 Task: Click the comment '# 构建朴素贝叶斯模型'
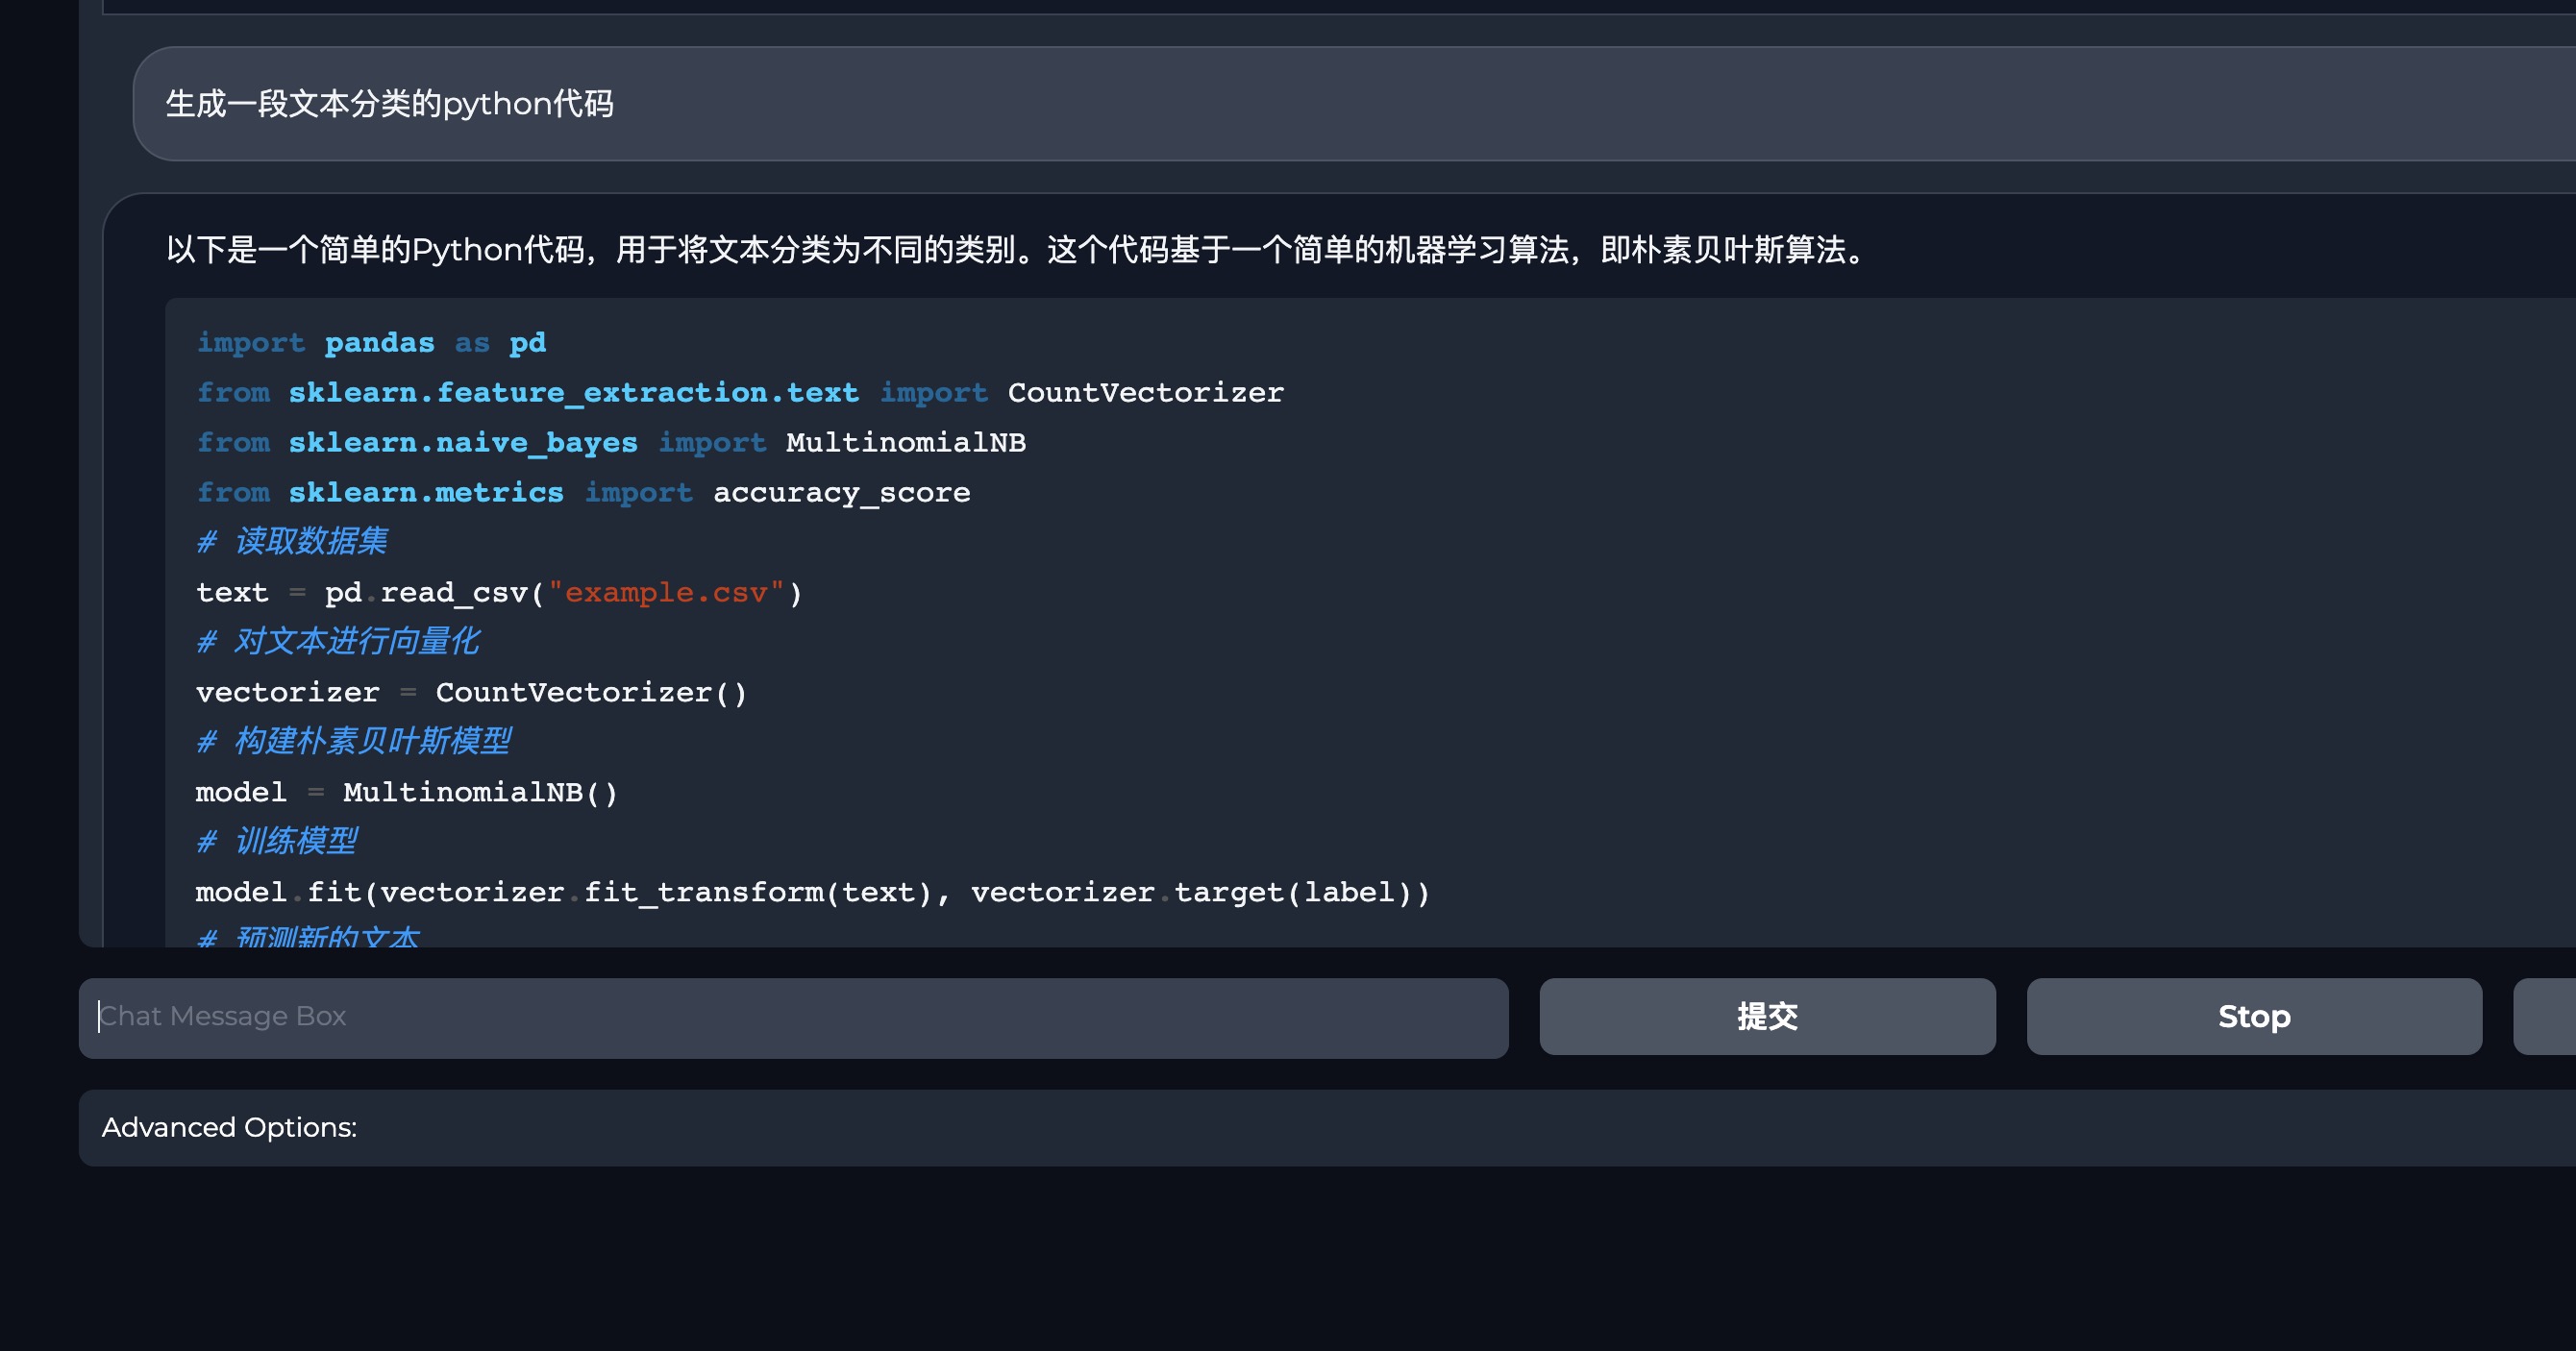[x=353, y=742]
